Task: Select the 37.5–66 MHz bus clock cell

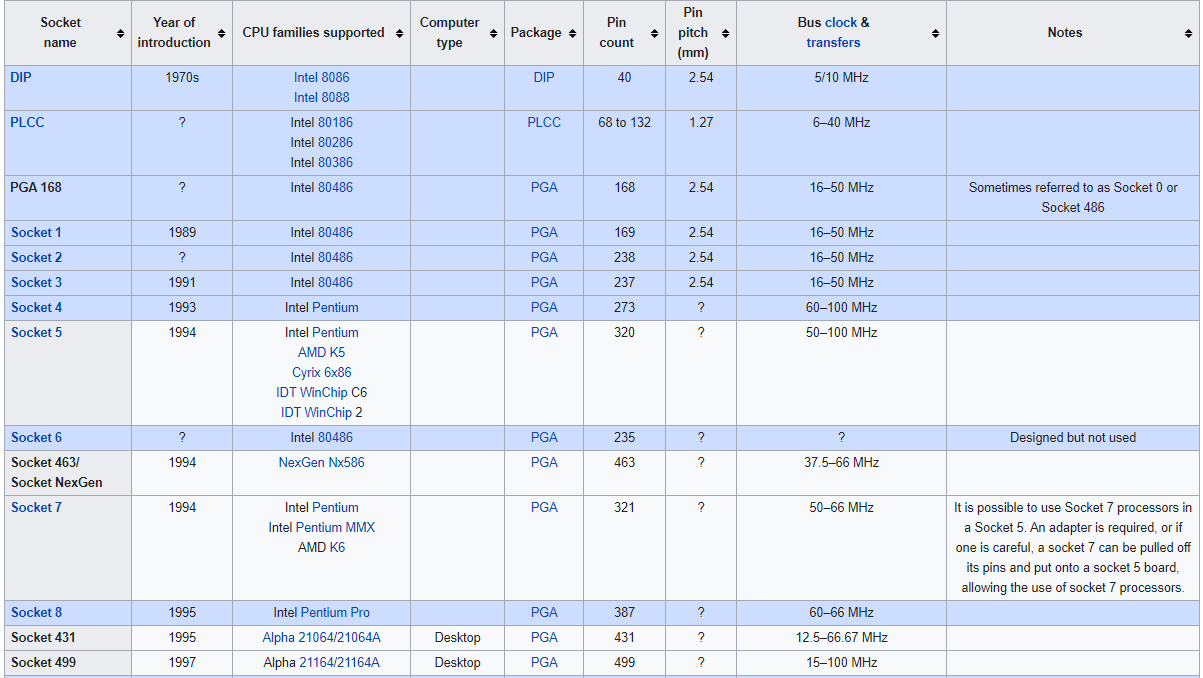Action: (842, 473)
